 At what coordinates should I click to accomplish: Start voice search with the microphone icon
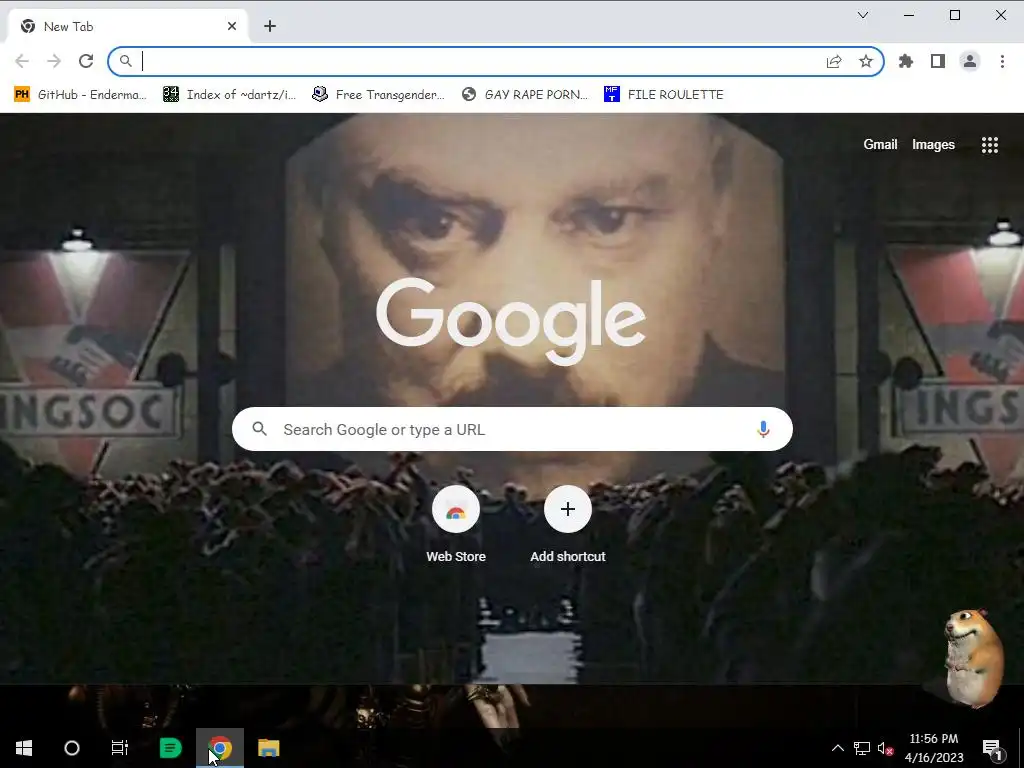763,429
